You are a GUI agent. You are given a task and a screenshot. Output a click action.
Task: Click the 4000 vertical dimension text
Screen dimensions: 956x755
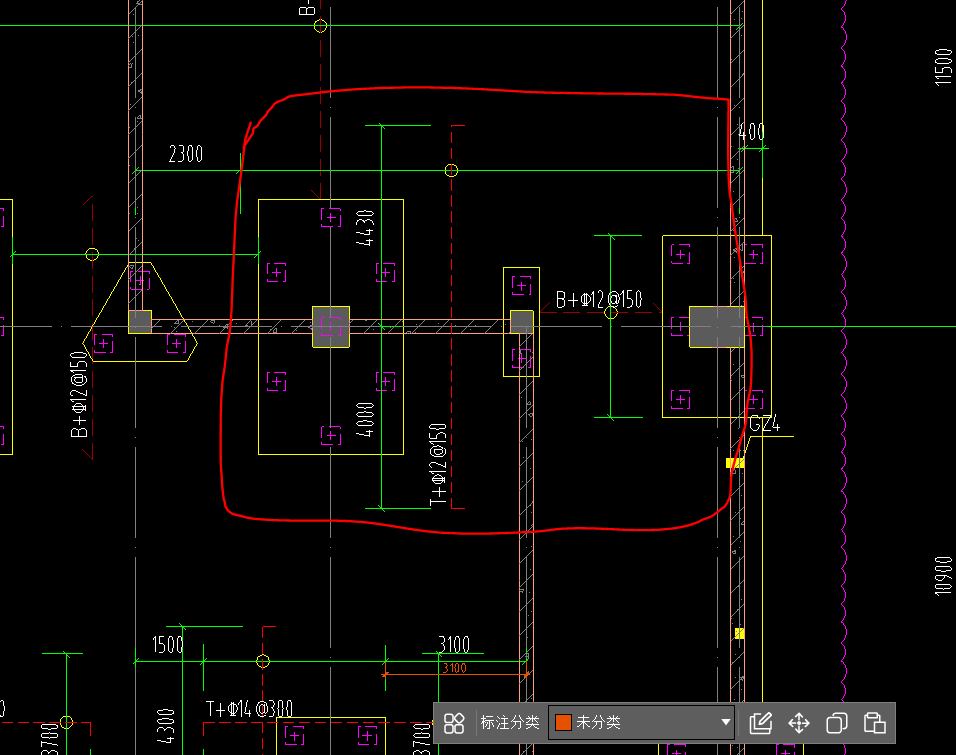[366, 420]
